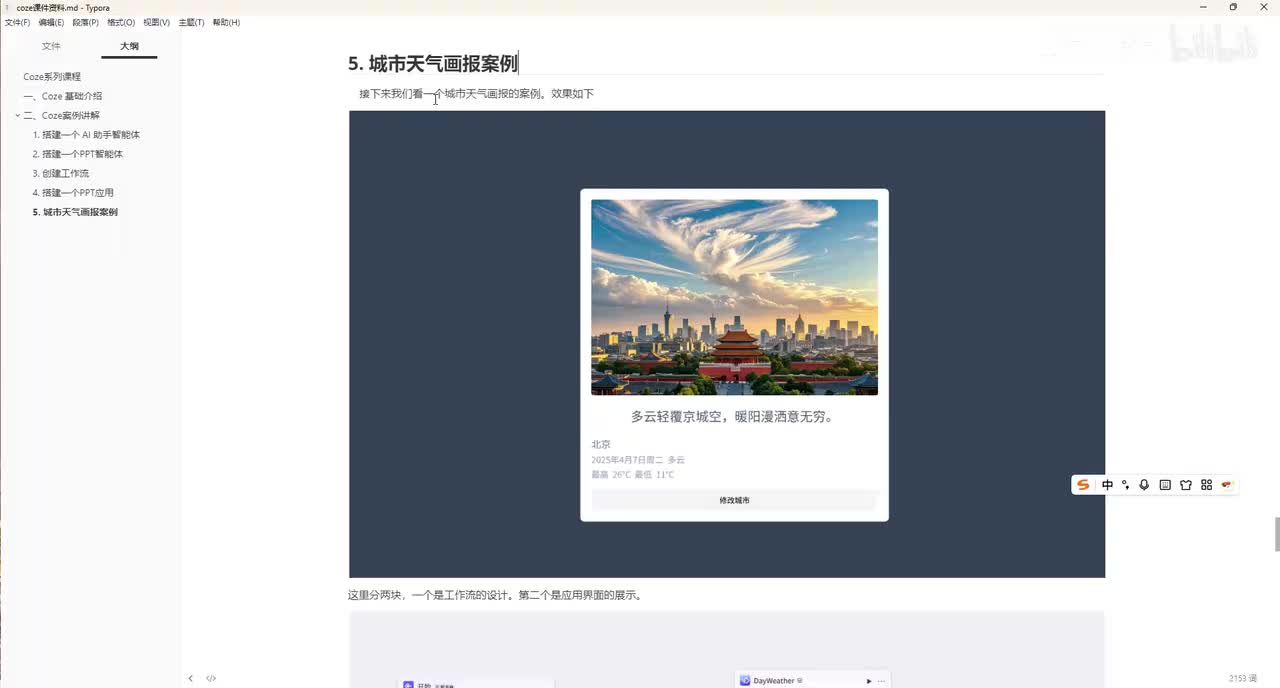
Task: Click paragraph 这里分两块，一个是工作流的设计
Action: [x=495, y=595]
